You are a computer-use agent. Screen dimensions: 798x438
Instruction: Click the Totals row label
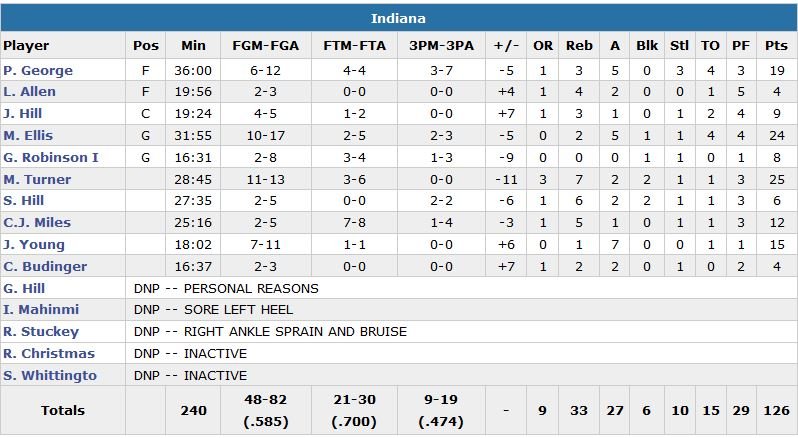click(63, 411)
